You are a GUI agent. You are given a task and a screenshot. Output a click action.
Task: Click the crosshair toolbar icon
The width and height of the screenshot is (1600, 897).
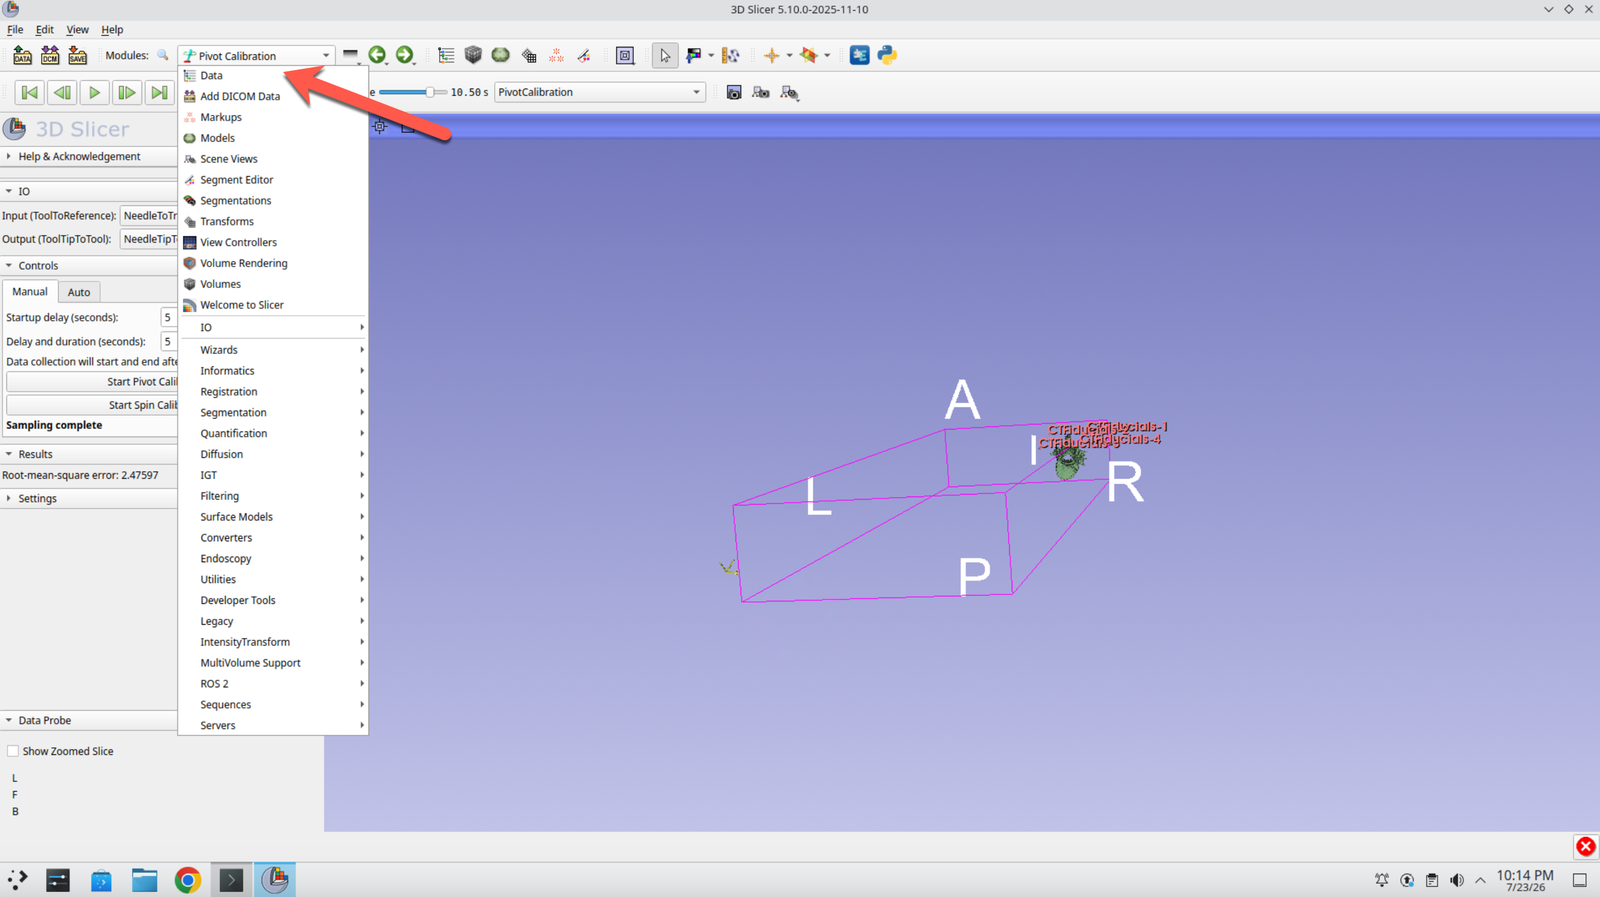coord(771,55)
